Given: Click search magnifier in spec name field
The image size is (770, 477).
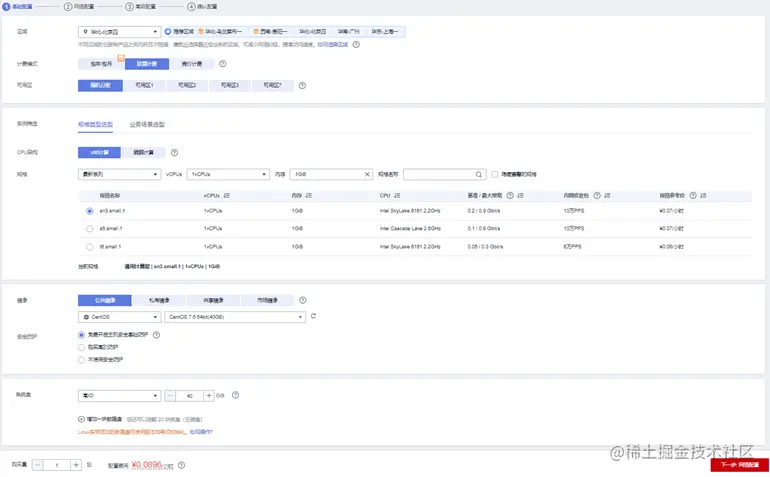Looking at the screenshot, I should pos(478,174).
